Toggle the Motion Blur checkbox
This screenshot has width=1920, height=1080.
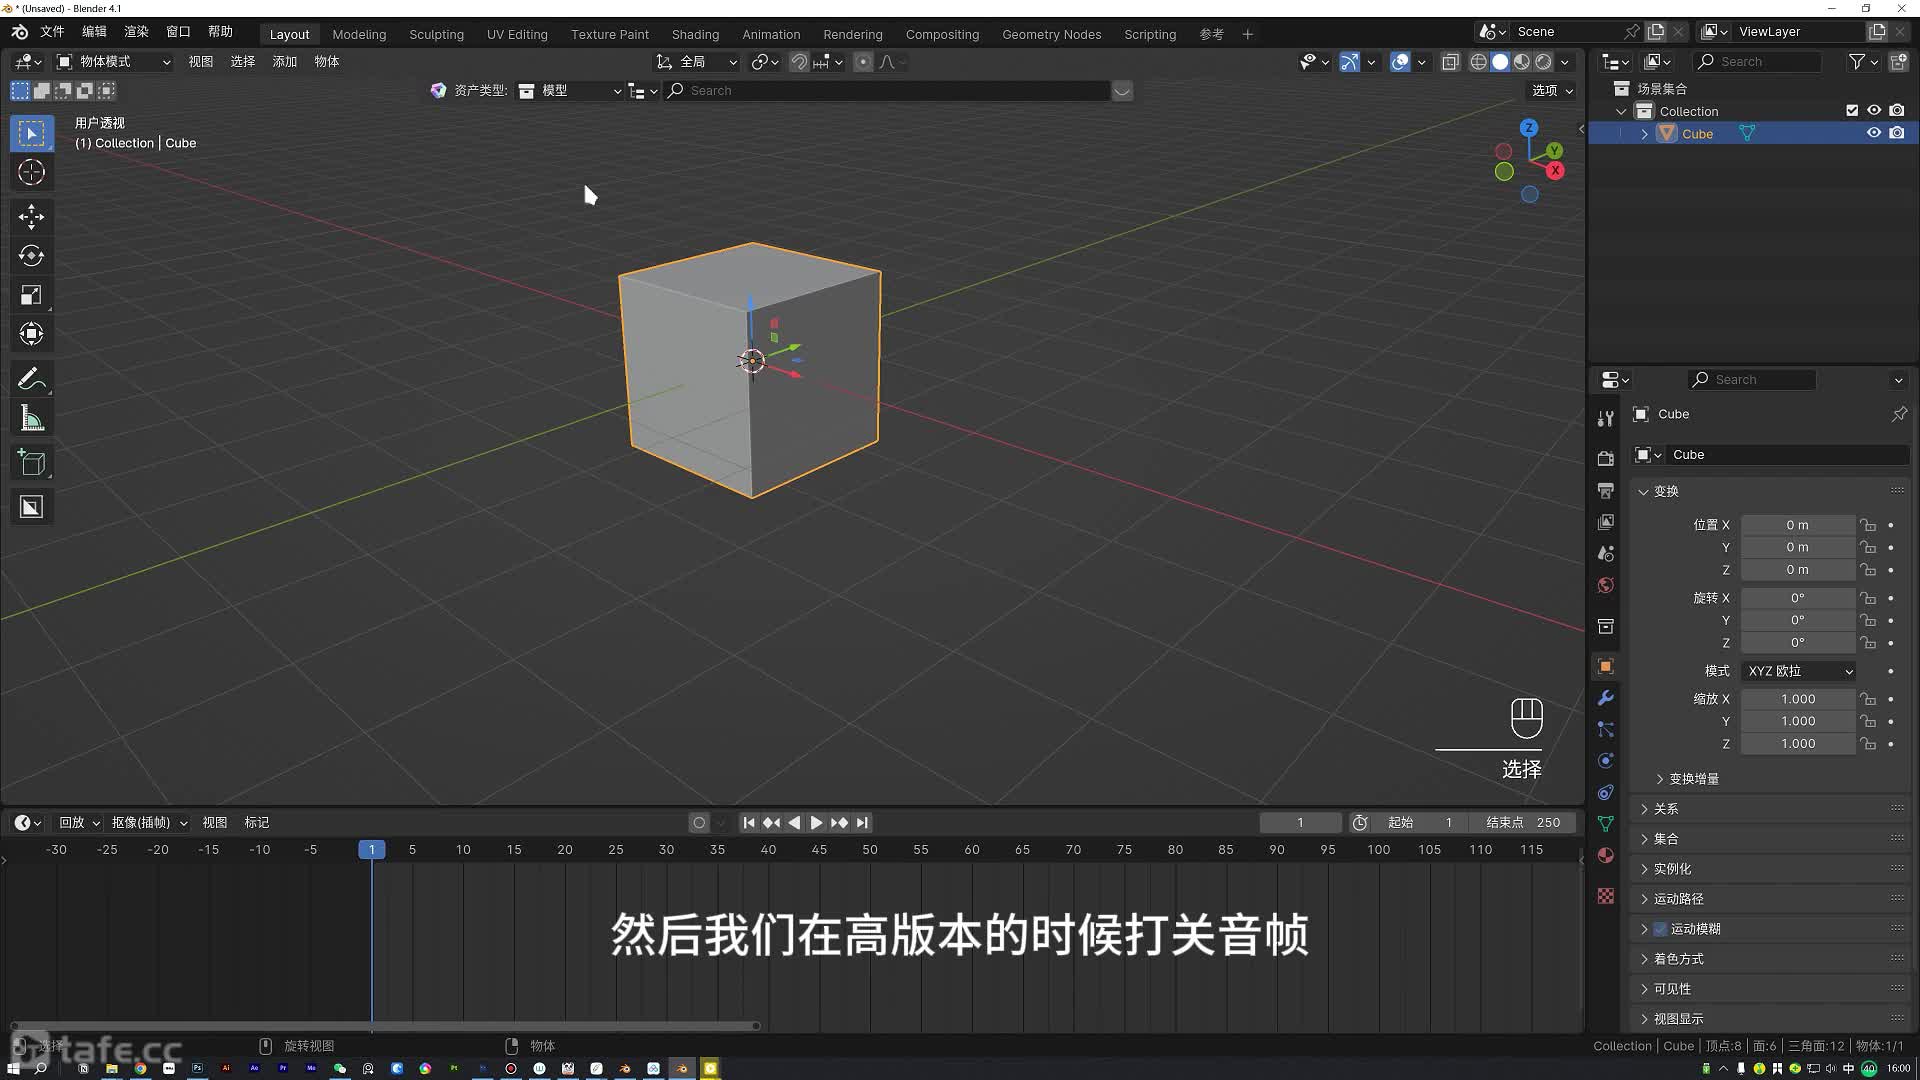tap(1660, 929)
